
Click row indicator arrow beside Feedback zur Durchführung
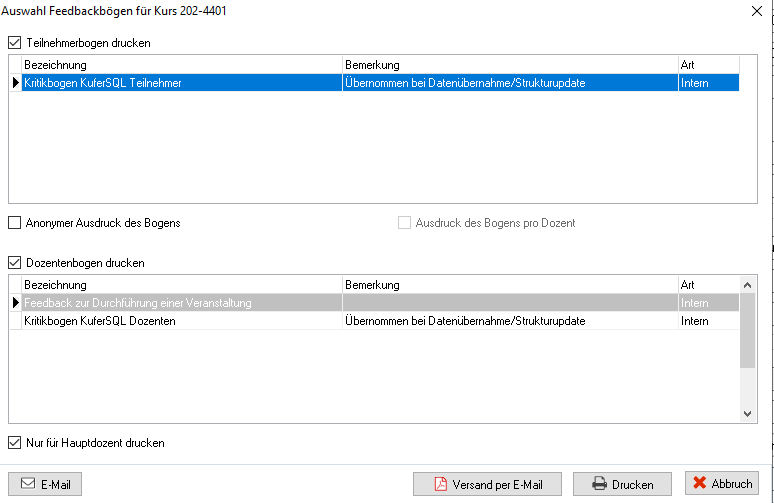tap(16, 303)
